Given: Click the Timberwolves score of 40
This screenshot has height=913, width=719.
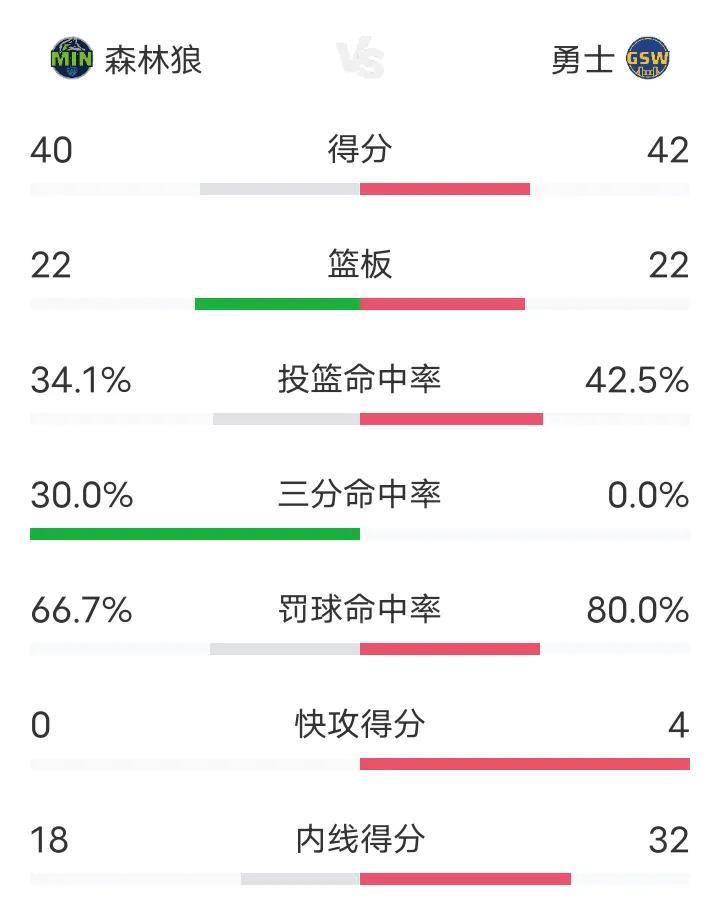Looking at the screenshot, I should (51, 150).
